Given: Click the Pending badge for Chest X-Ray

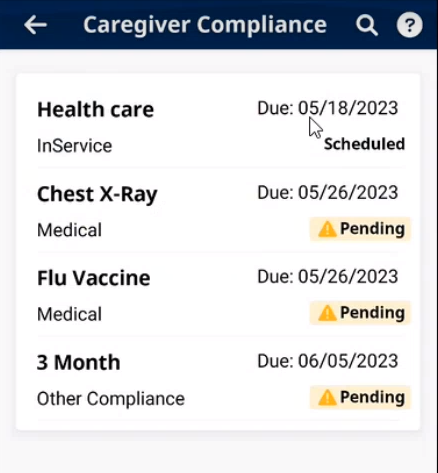Looking at the screenshot, I should pos(360,229).
